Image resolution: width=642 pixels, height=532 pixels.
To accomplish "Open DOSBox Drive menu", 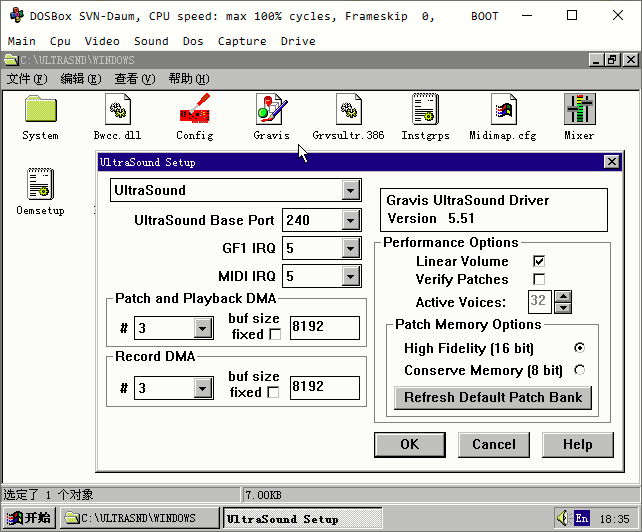I will [x=298, y=41].
